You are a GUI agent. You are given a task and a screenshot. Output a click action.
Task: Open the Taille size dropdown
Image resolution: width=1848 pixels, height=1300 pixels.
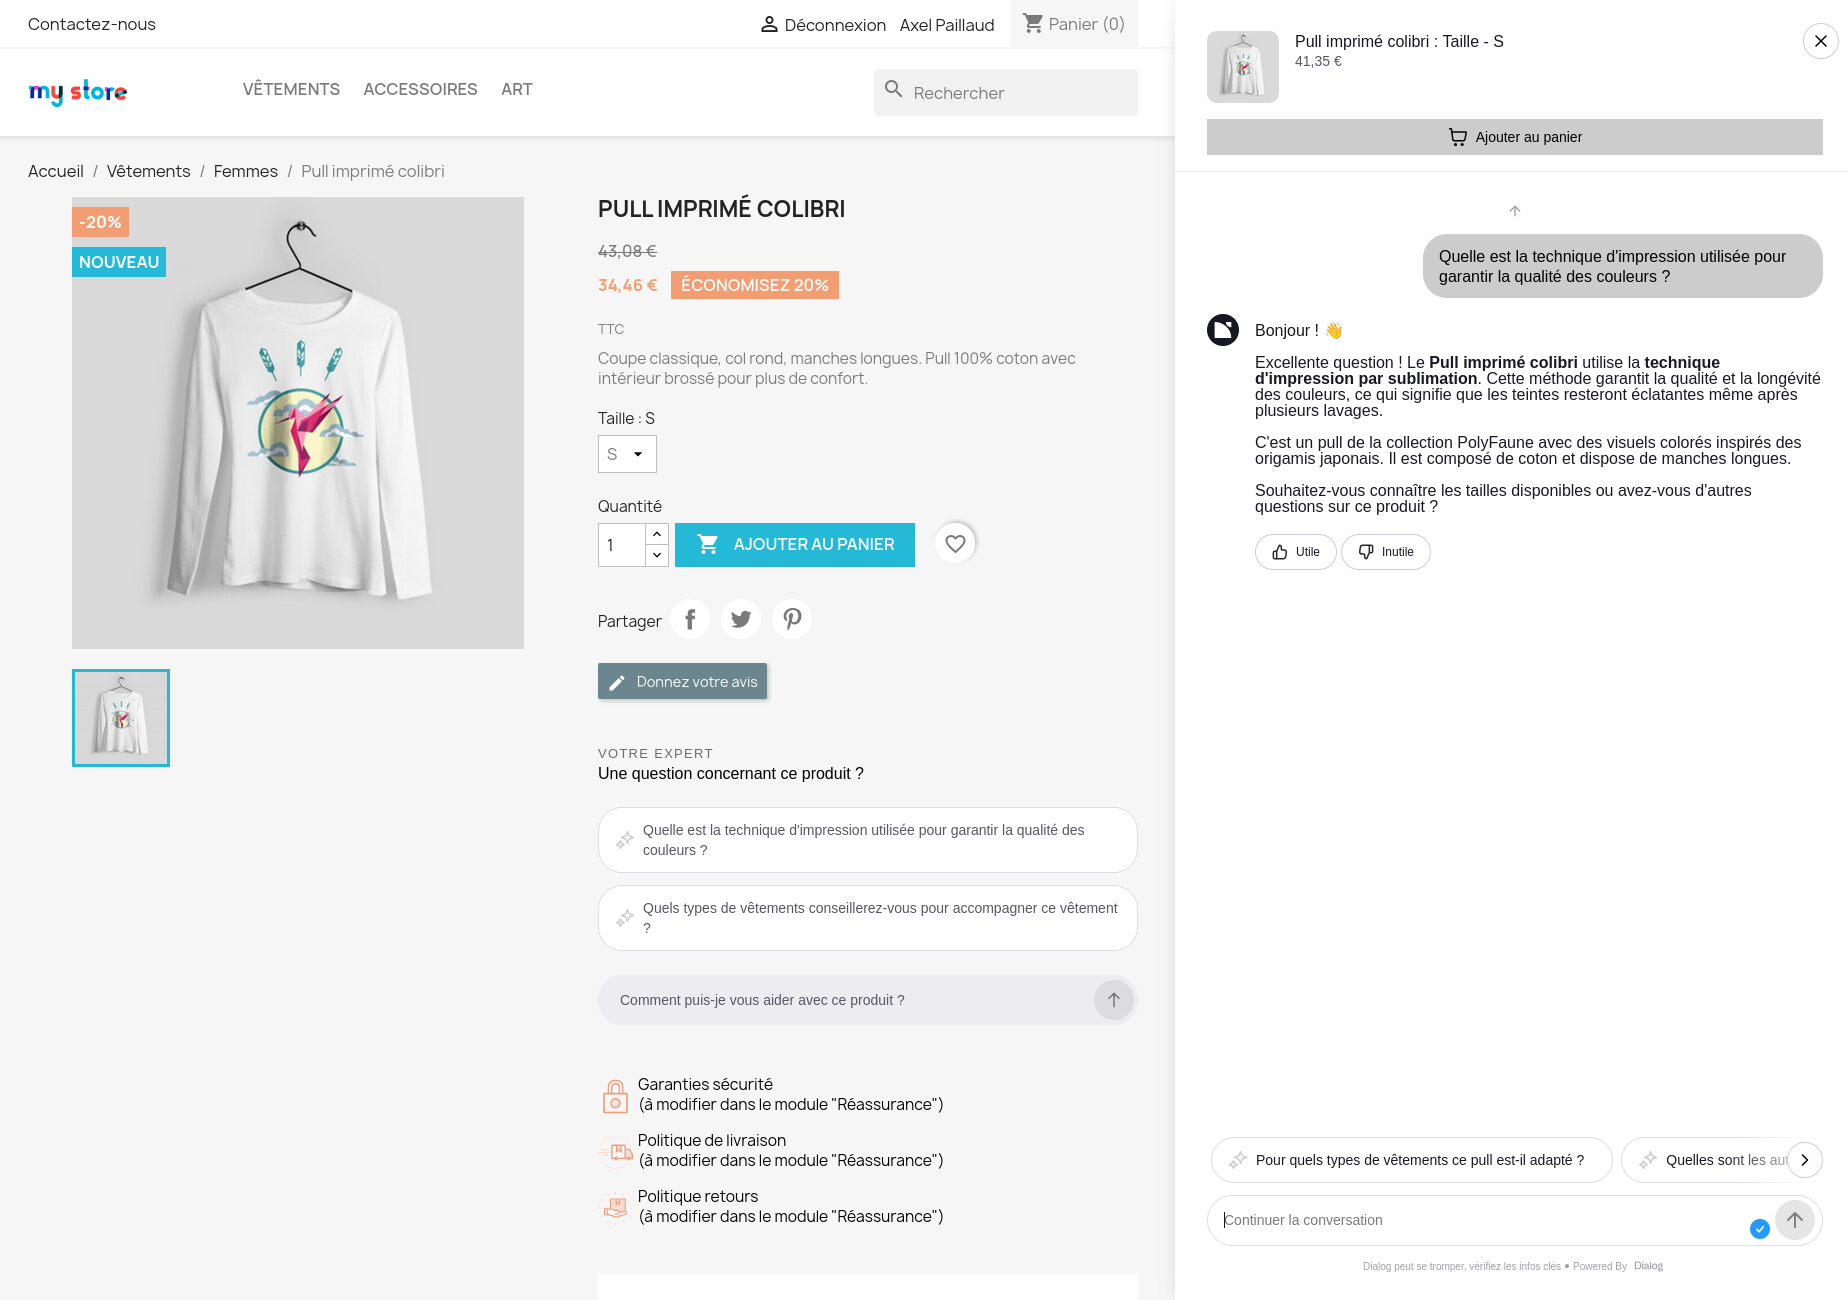tap(627, 454)
